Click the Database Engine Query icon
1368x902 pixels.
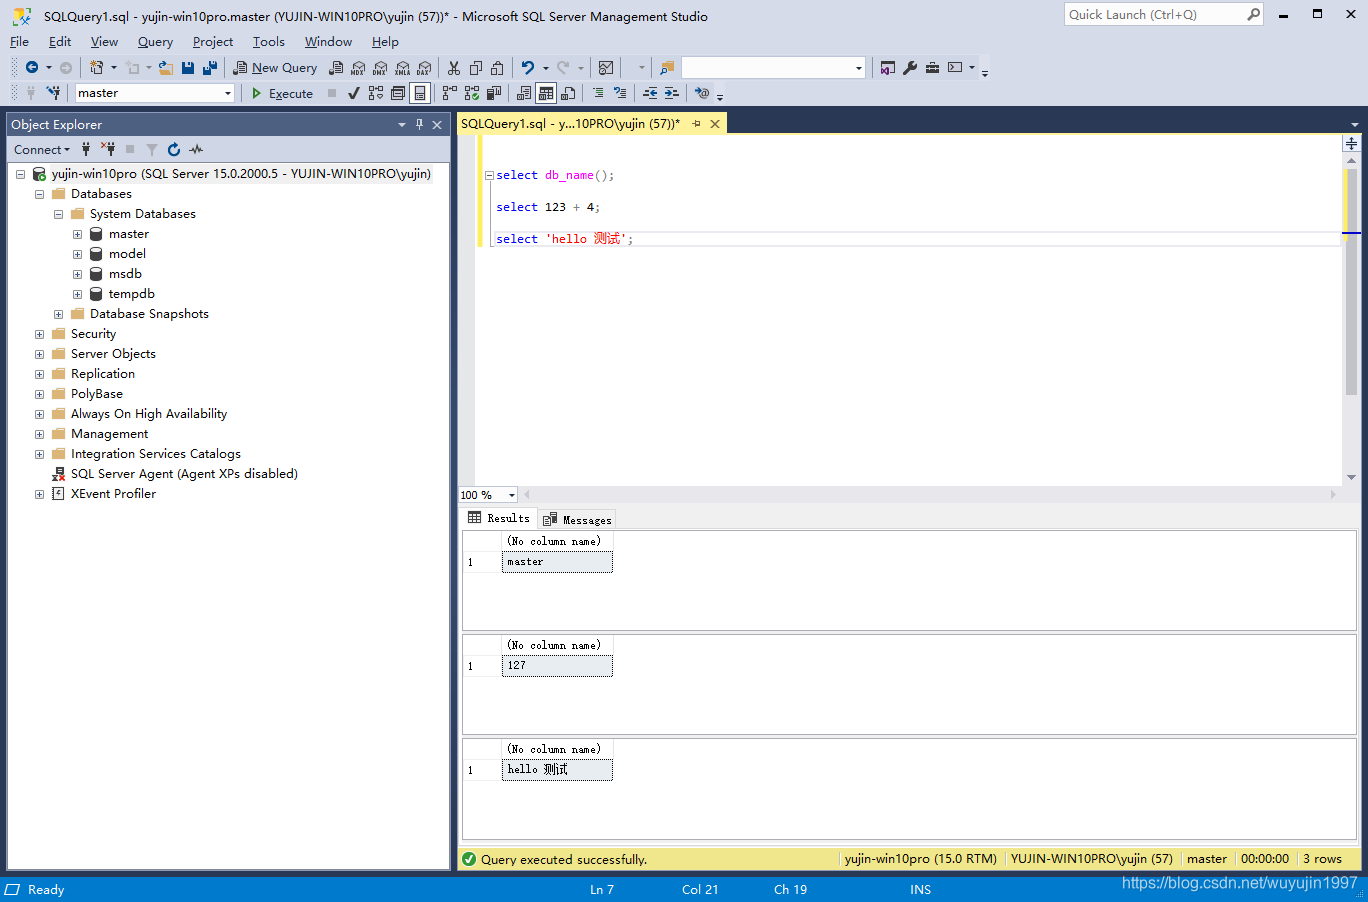click(x=336, y=68)
